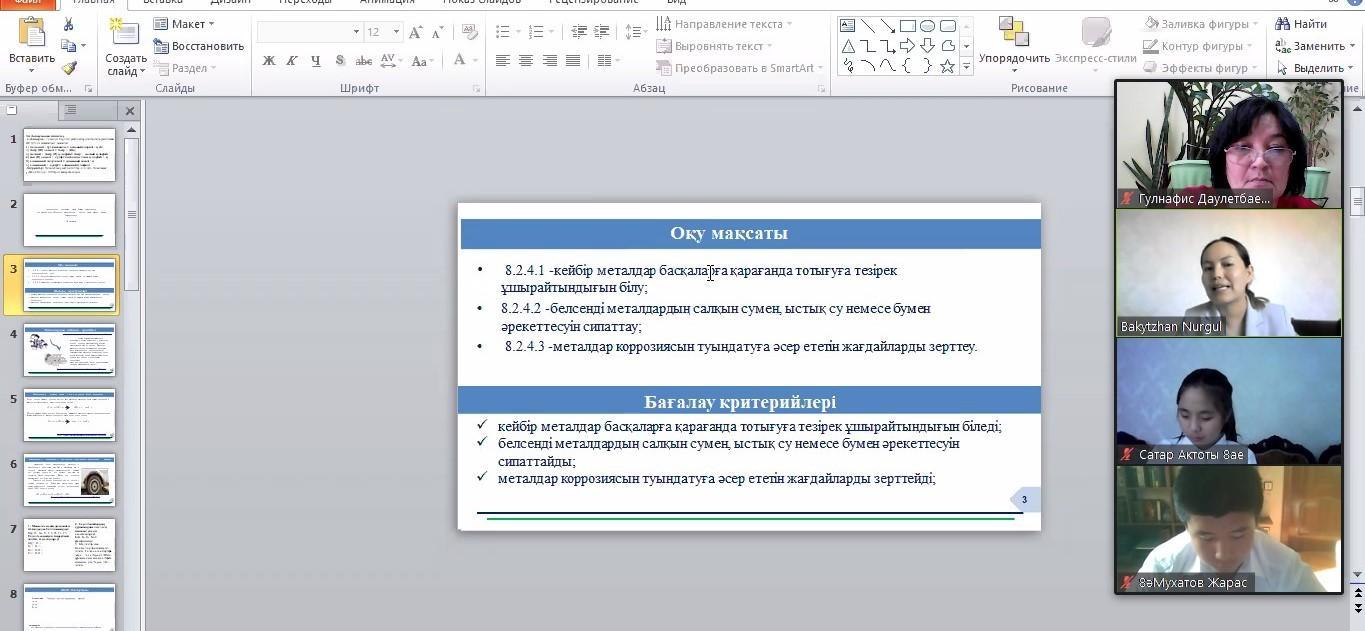The height and width of the screenshot is (631, 1365).
Task: Open the font size dropdown
Action: pyautogui.click(x=396, y=32)
